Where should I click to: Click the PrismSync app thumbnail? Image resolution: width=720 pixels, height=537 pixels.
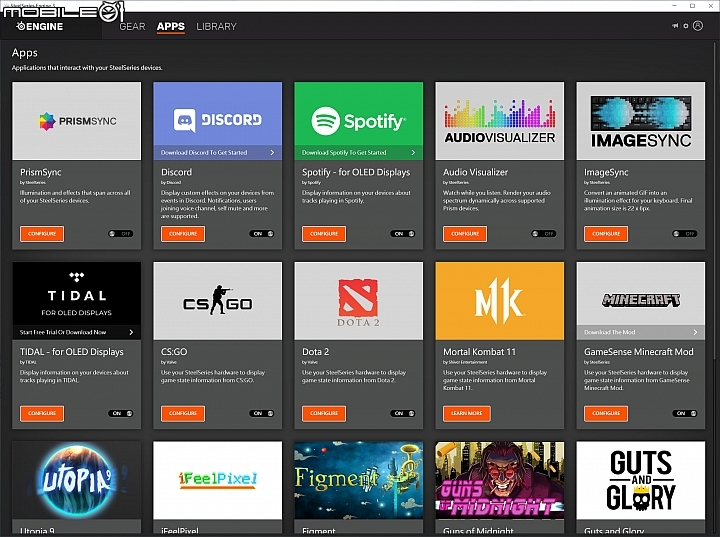click(x=77, y=121)
